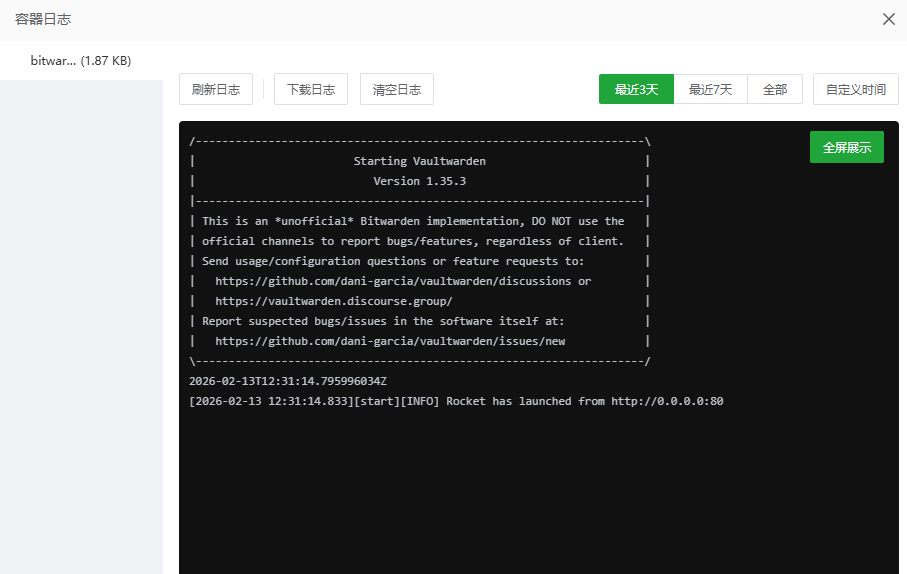Enter fullscreen with 全屏展示 button

click(x=846, y=147)
